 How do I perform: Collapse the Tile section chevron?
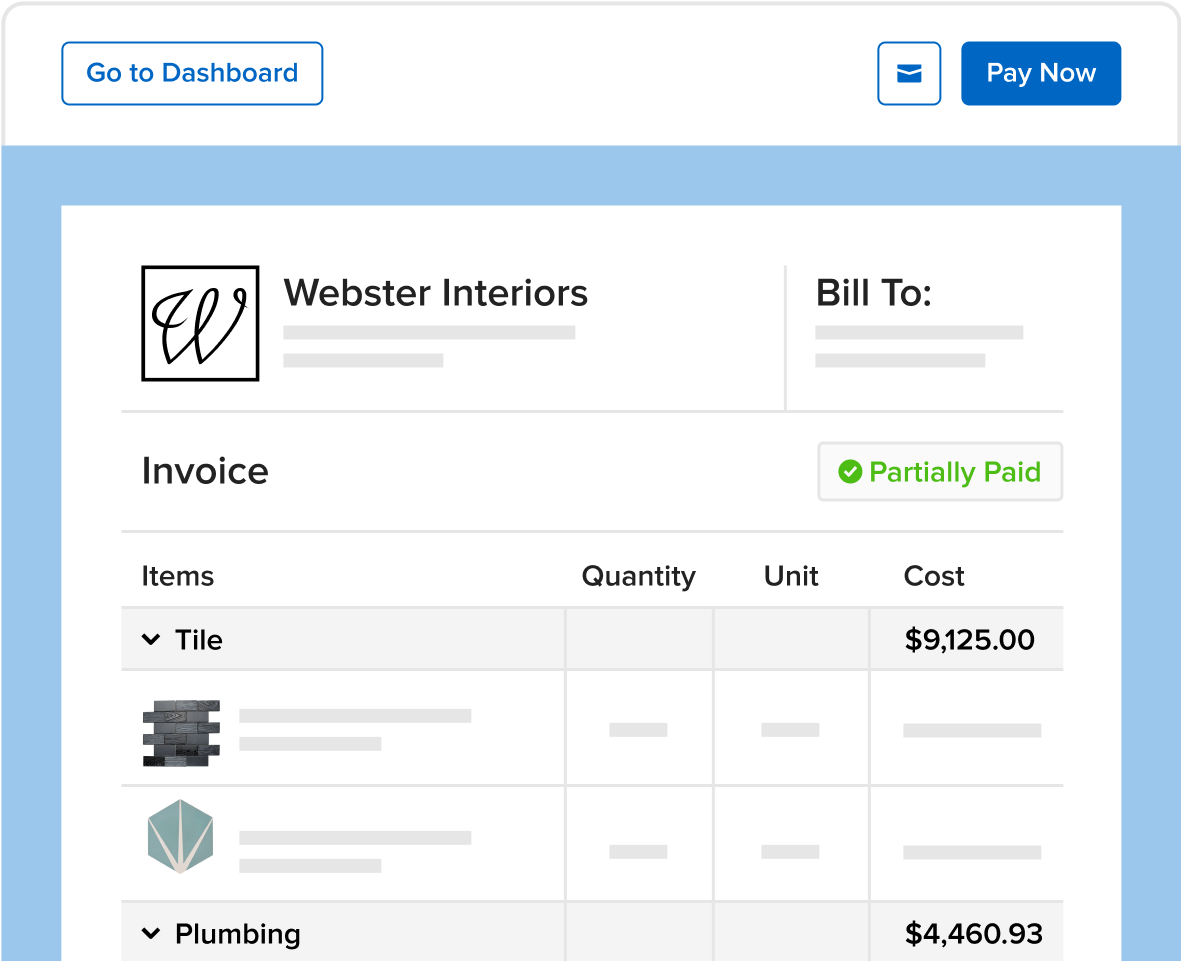point(151,639)
